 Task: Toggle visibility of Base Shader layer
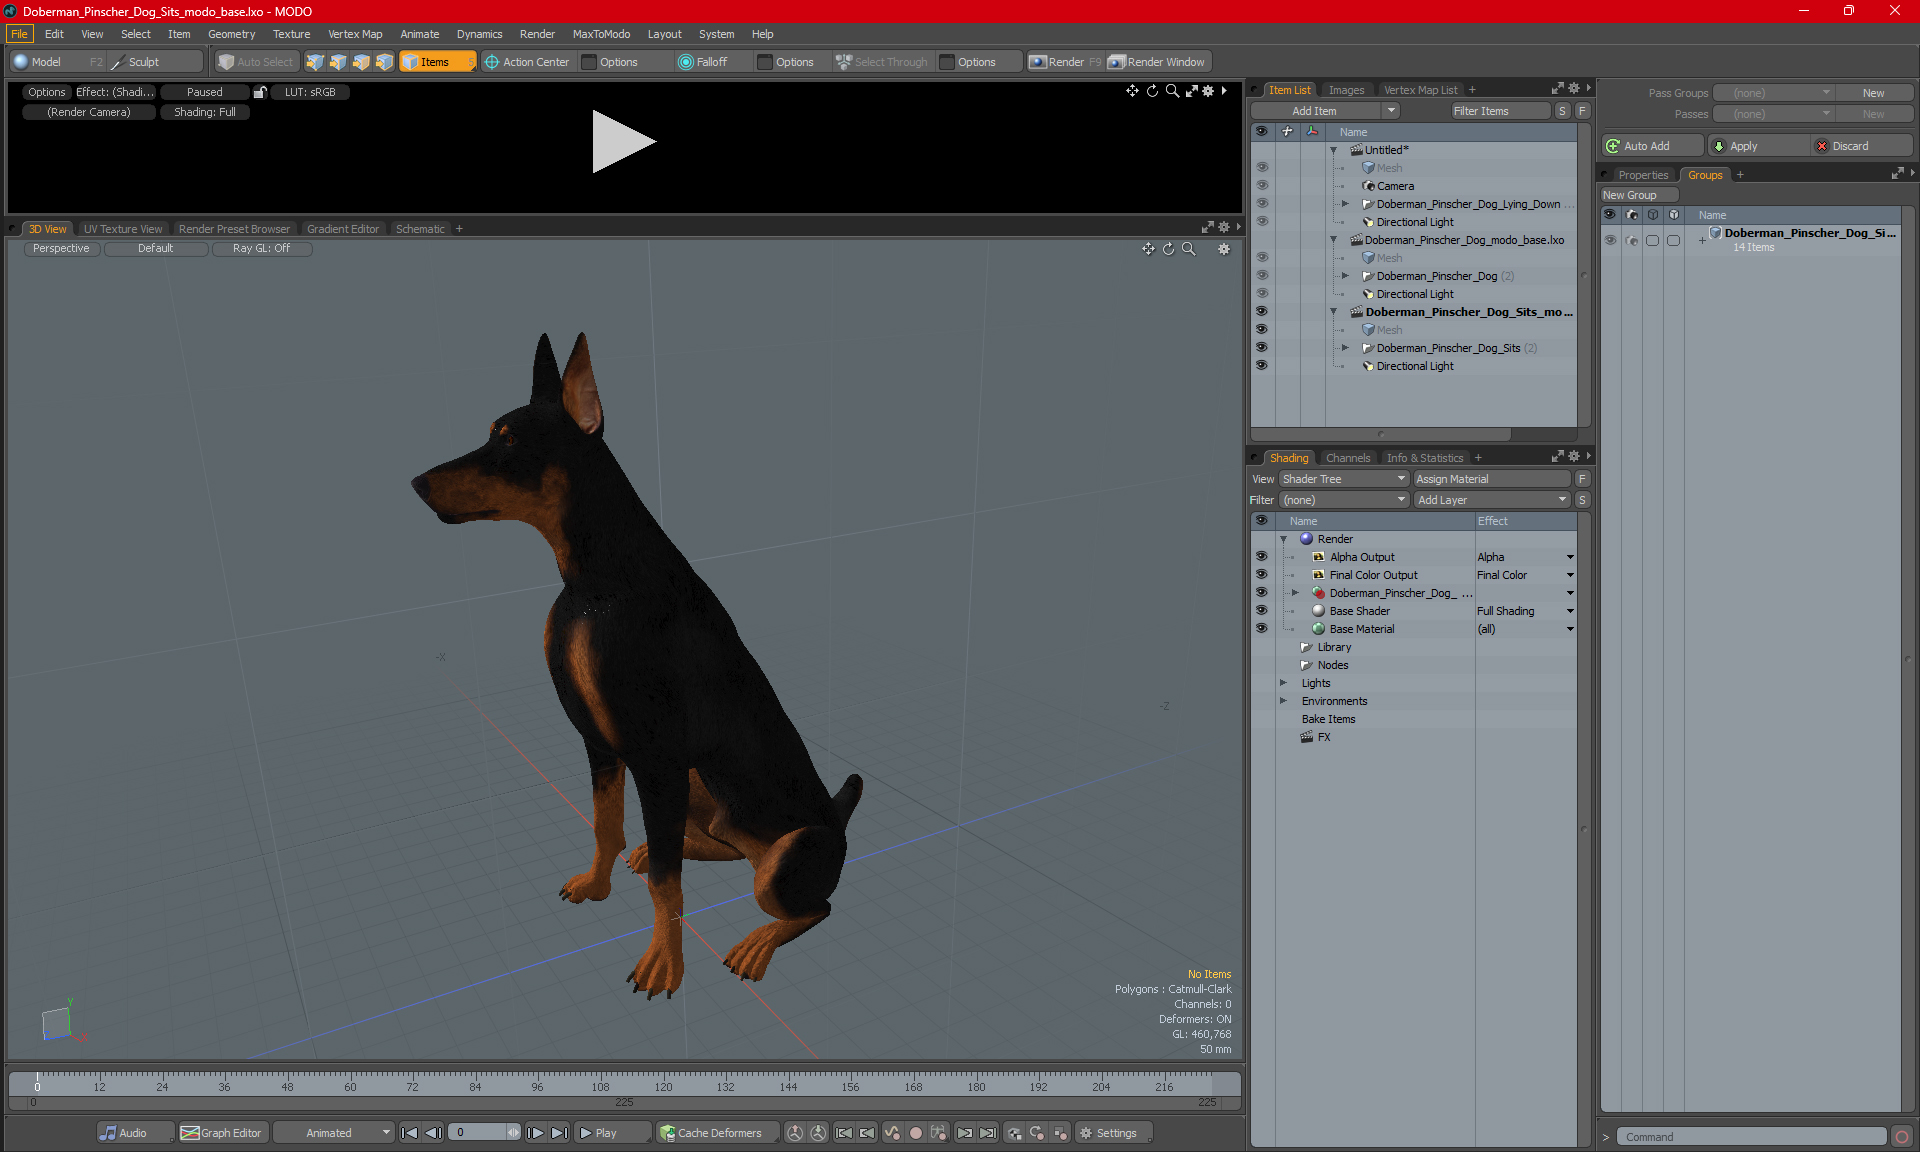click(x=1261, y=611)
